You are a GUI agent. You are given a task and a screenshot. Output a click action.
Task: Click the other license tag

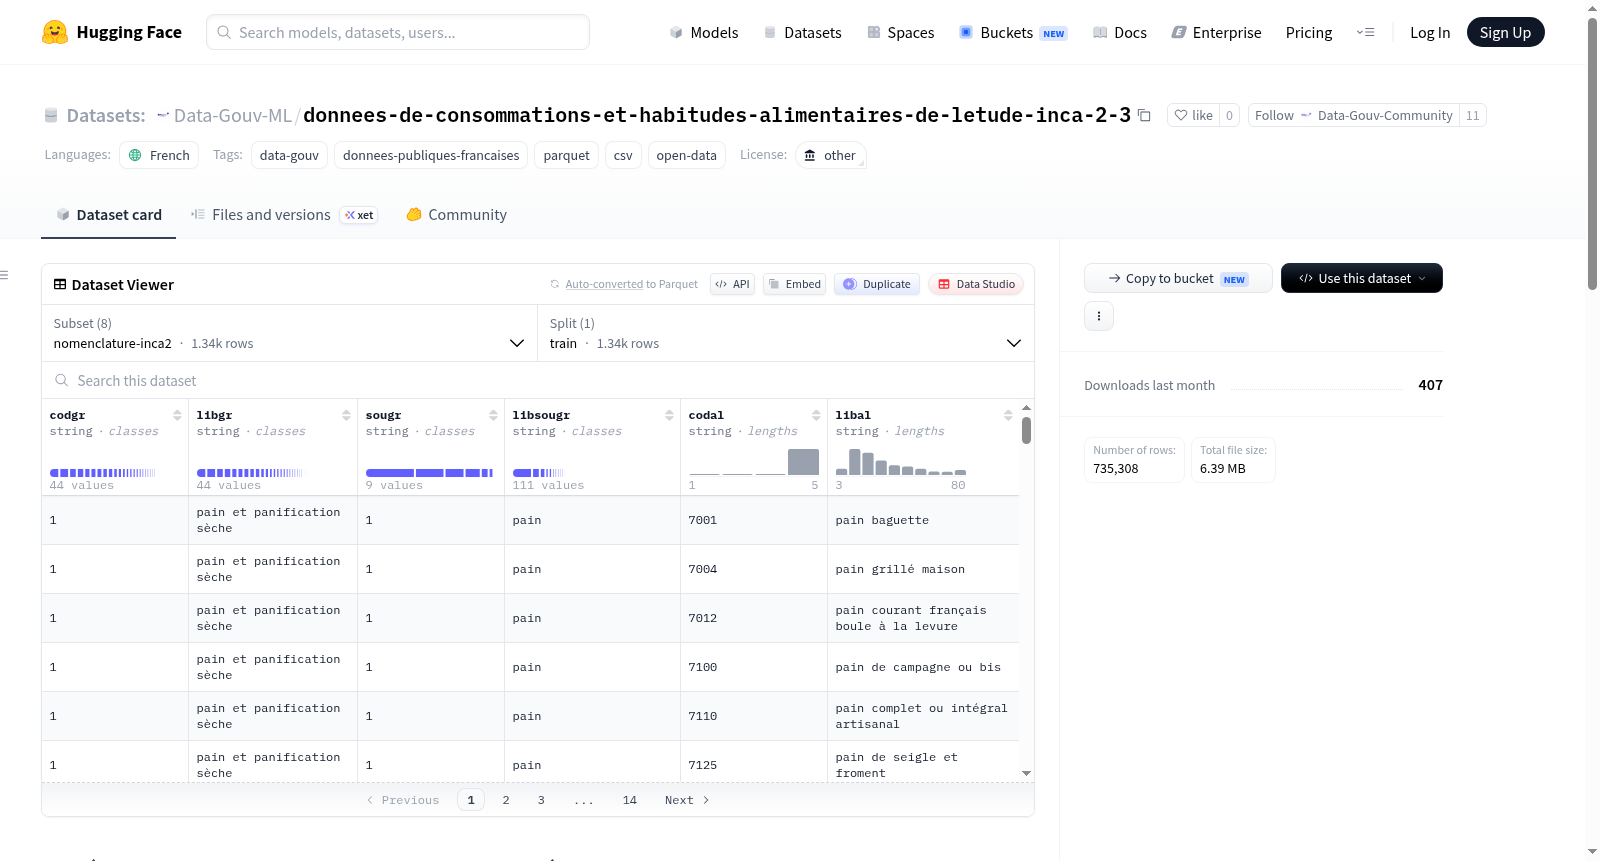pos(830,156)
